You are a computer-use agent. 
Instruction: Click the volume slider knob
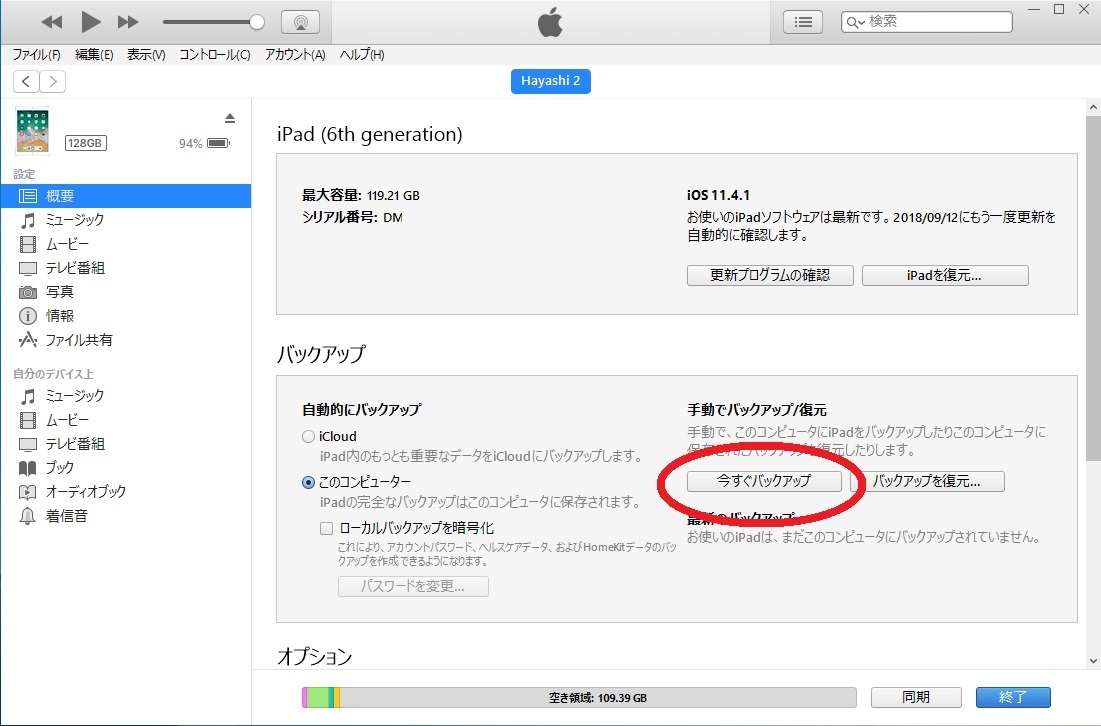coord(257,22)
